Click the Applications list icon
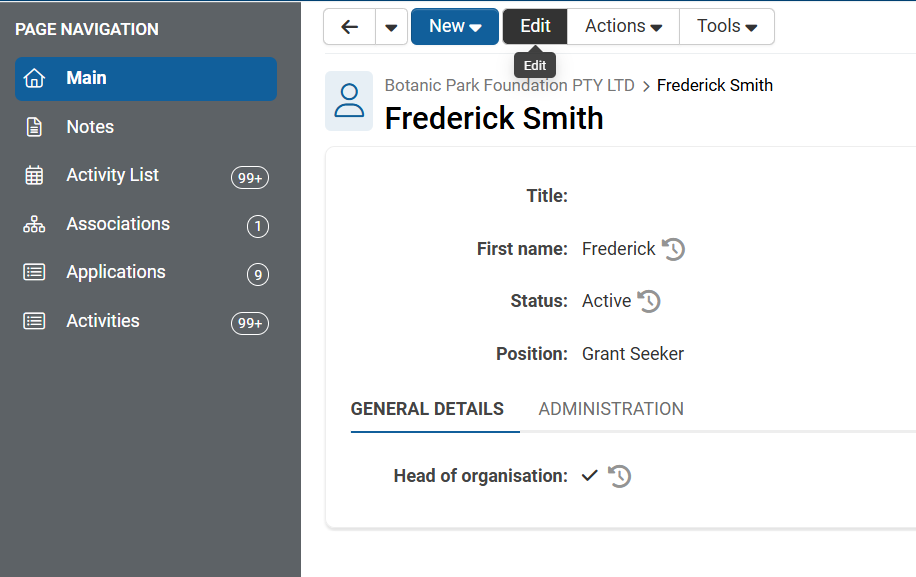916x577 pixels. coord(35,272)
